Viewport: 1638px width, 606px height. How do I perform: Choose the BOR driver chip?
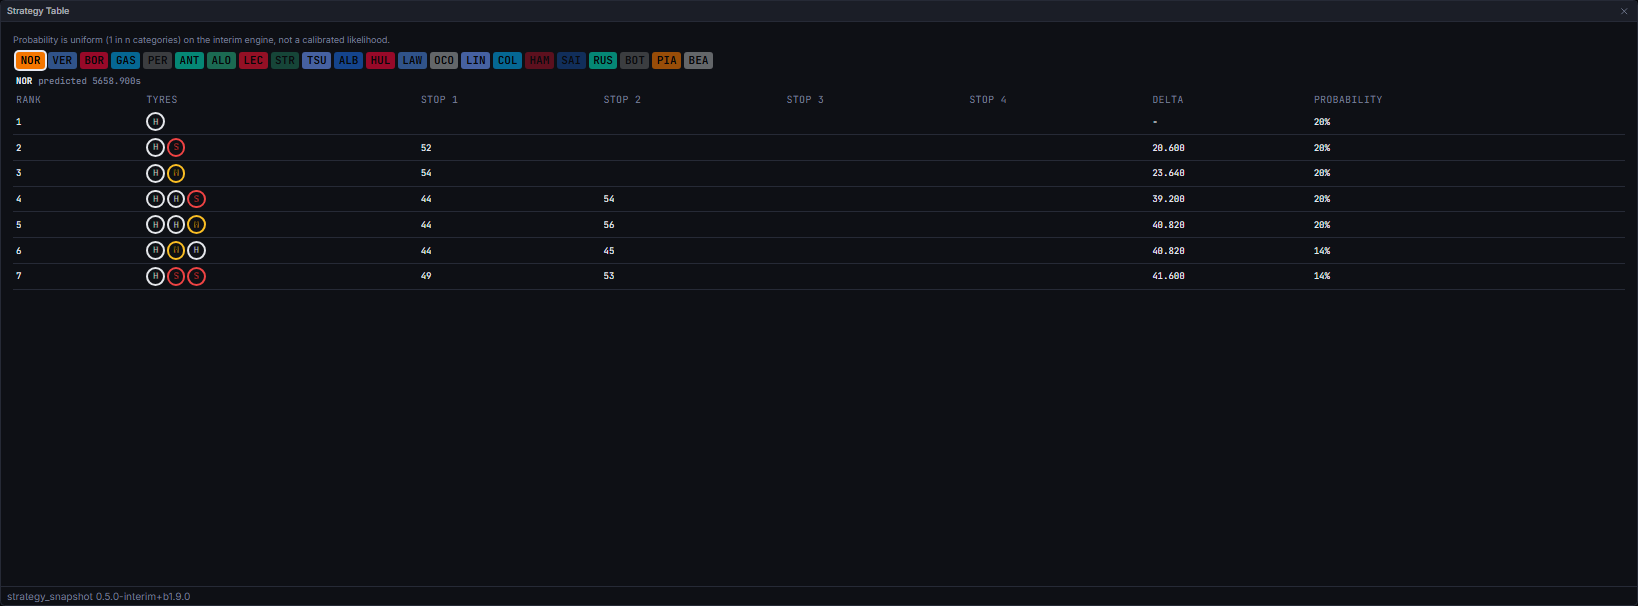94,60
